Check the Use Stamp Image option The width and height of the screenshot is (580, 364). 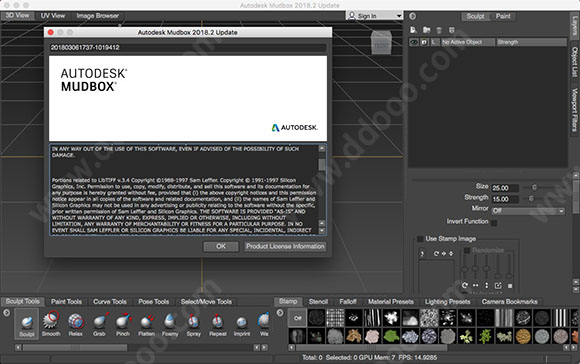tap(420, 239)
